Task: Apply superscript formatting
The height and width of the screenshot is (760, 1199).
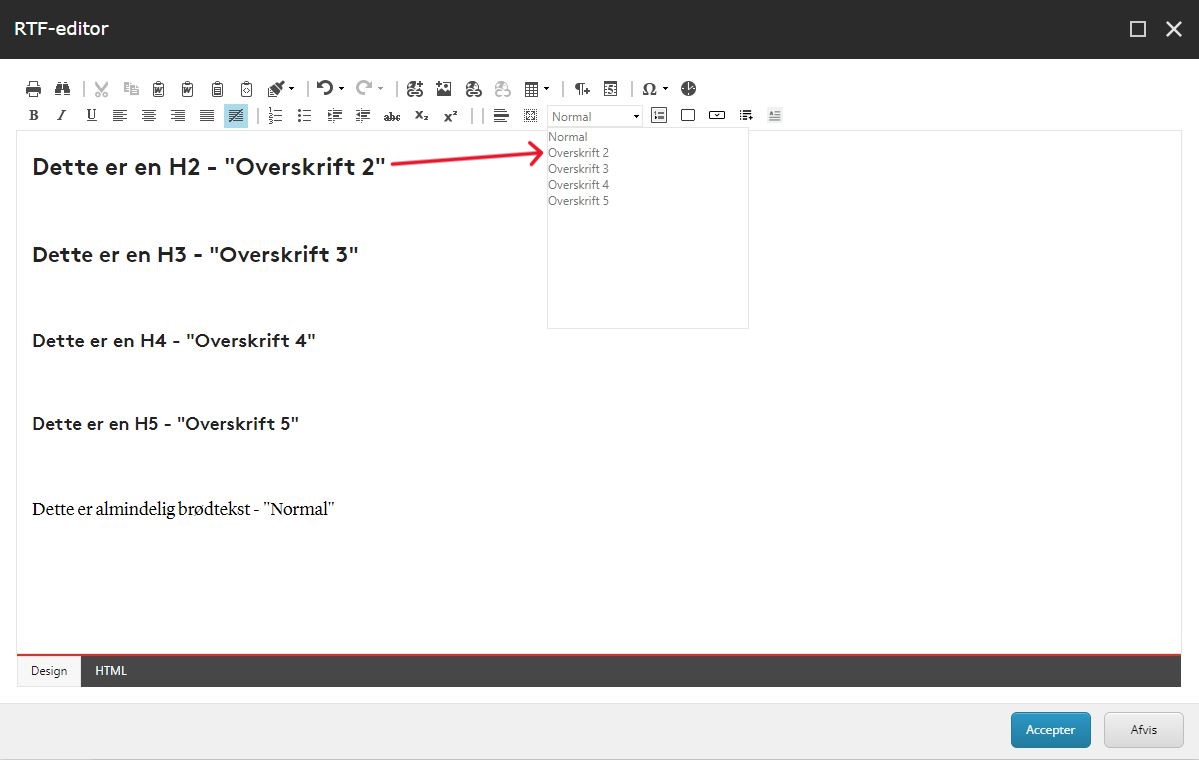Action: 450,115
